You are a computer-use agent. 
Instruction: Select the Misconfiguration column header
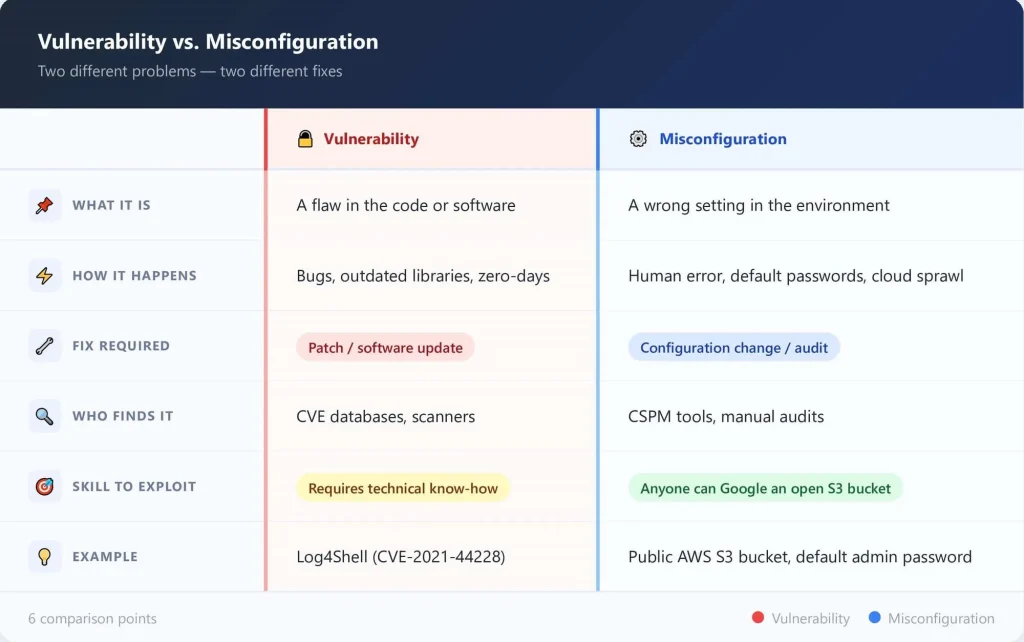[x=722, y=139]
